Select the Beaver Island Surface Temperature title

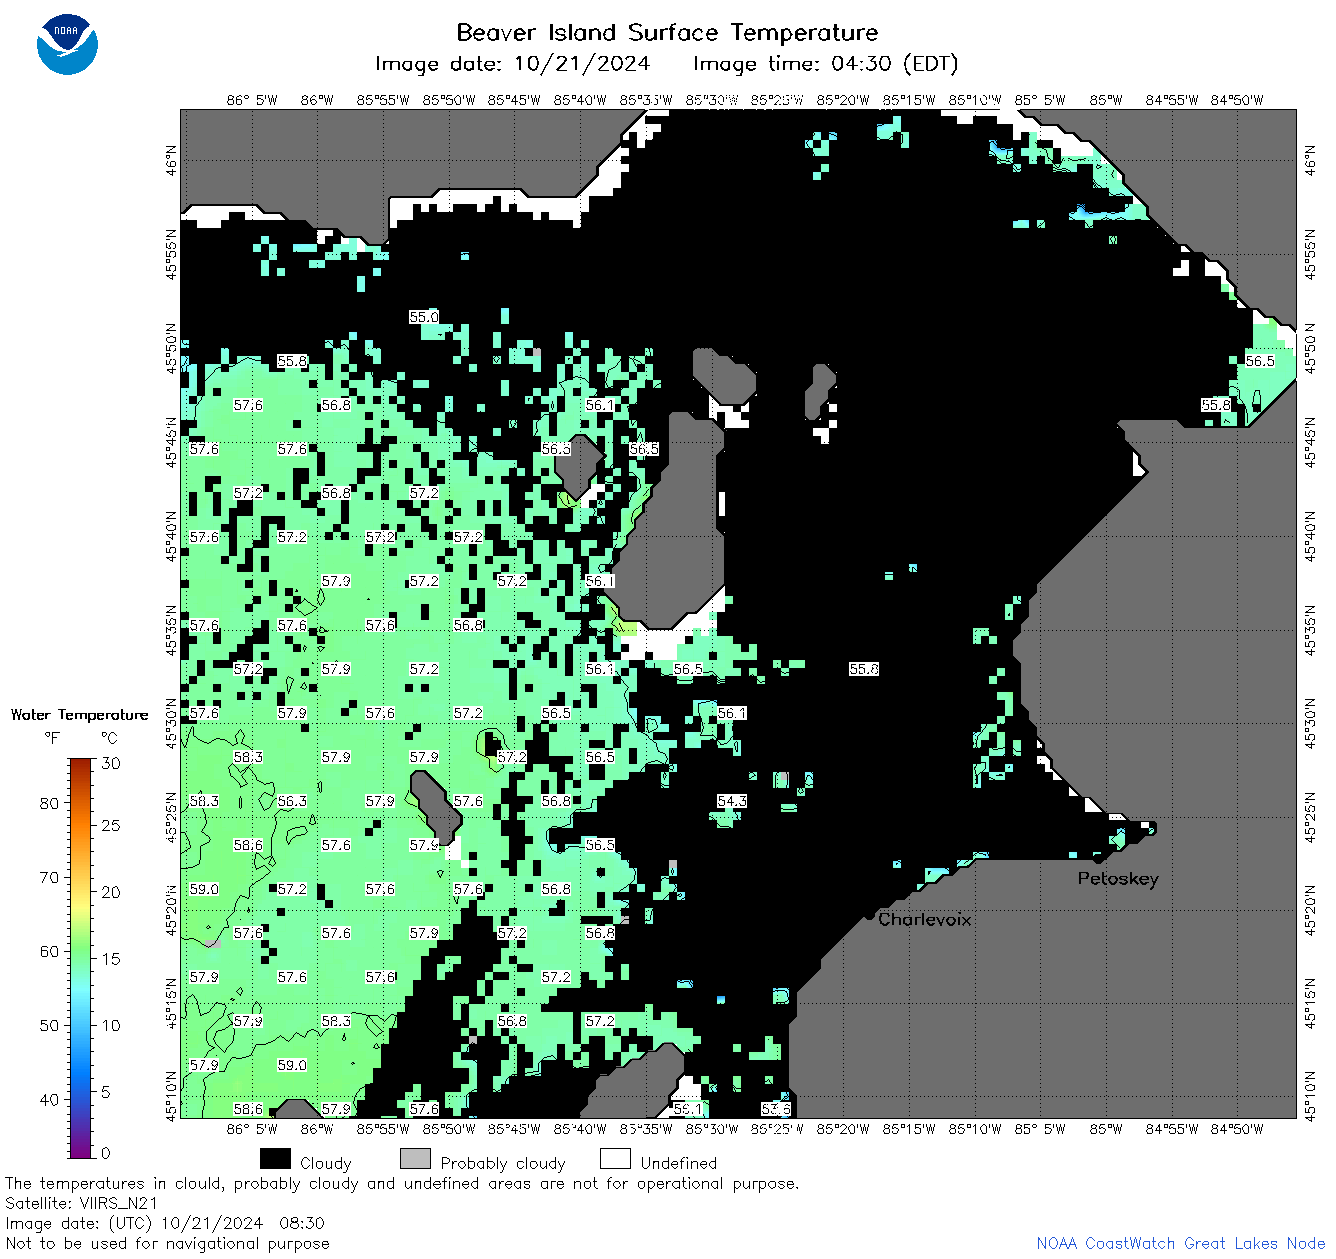667,32
